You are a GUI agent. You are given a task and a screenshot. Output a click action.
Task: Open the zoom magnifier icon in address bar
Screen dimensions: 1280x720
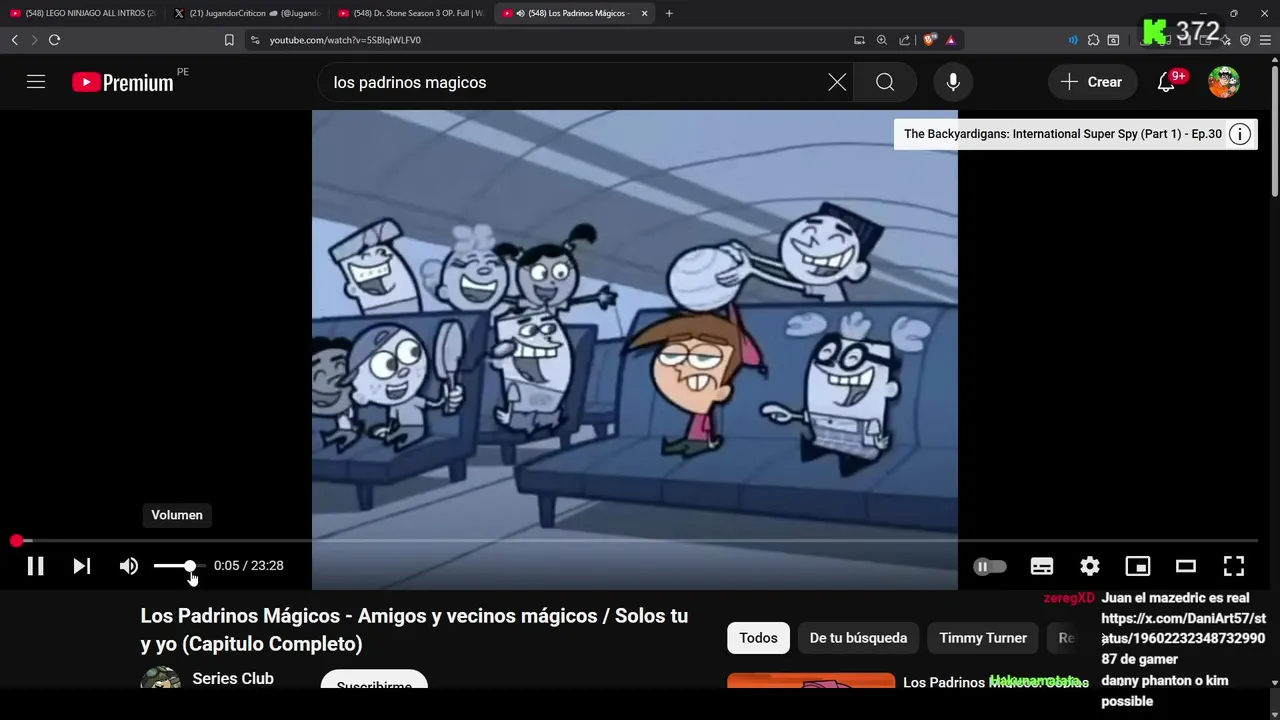coord(882,40)
